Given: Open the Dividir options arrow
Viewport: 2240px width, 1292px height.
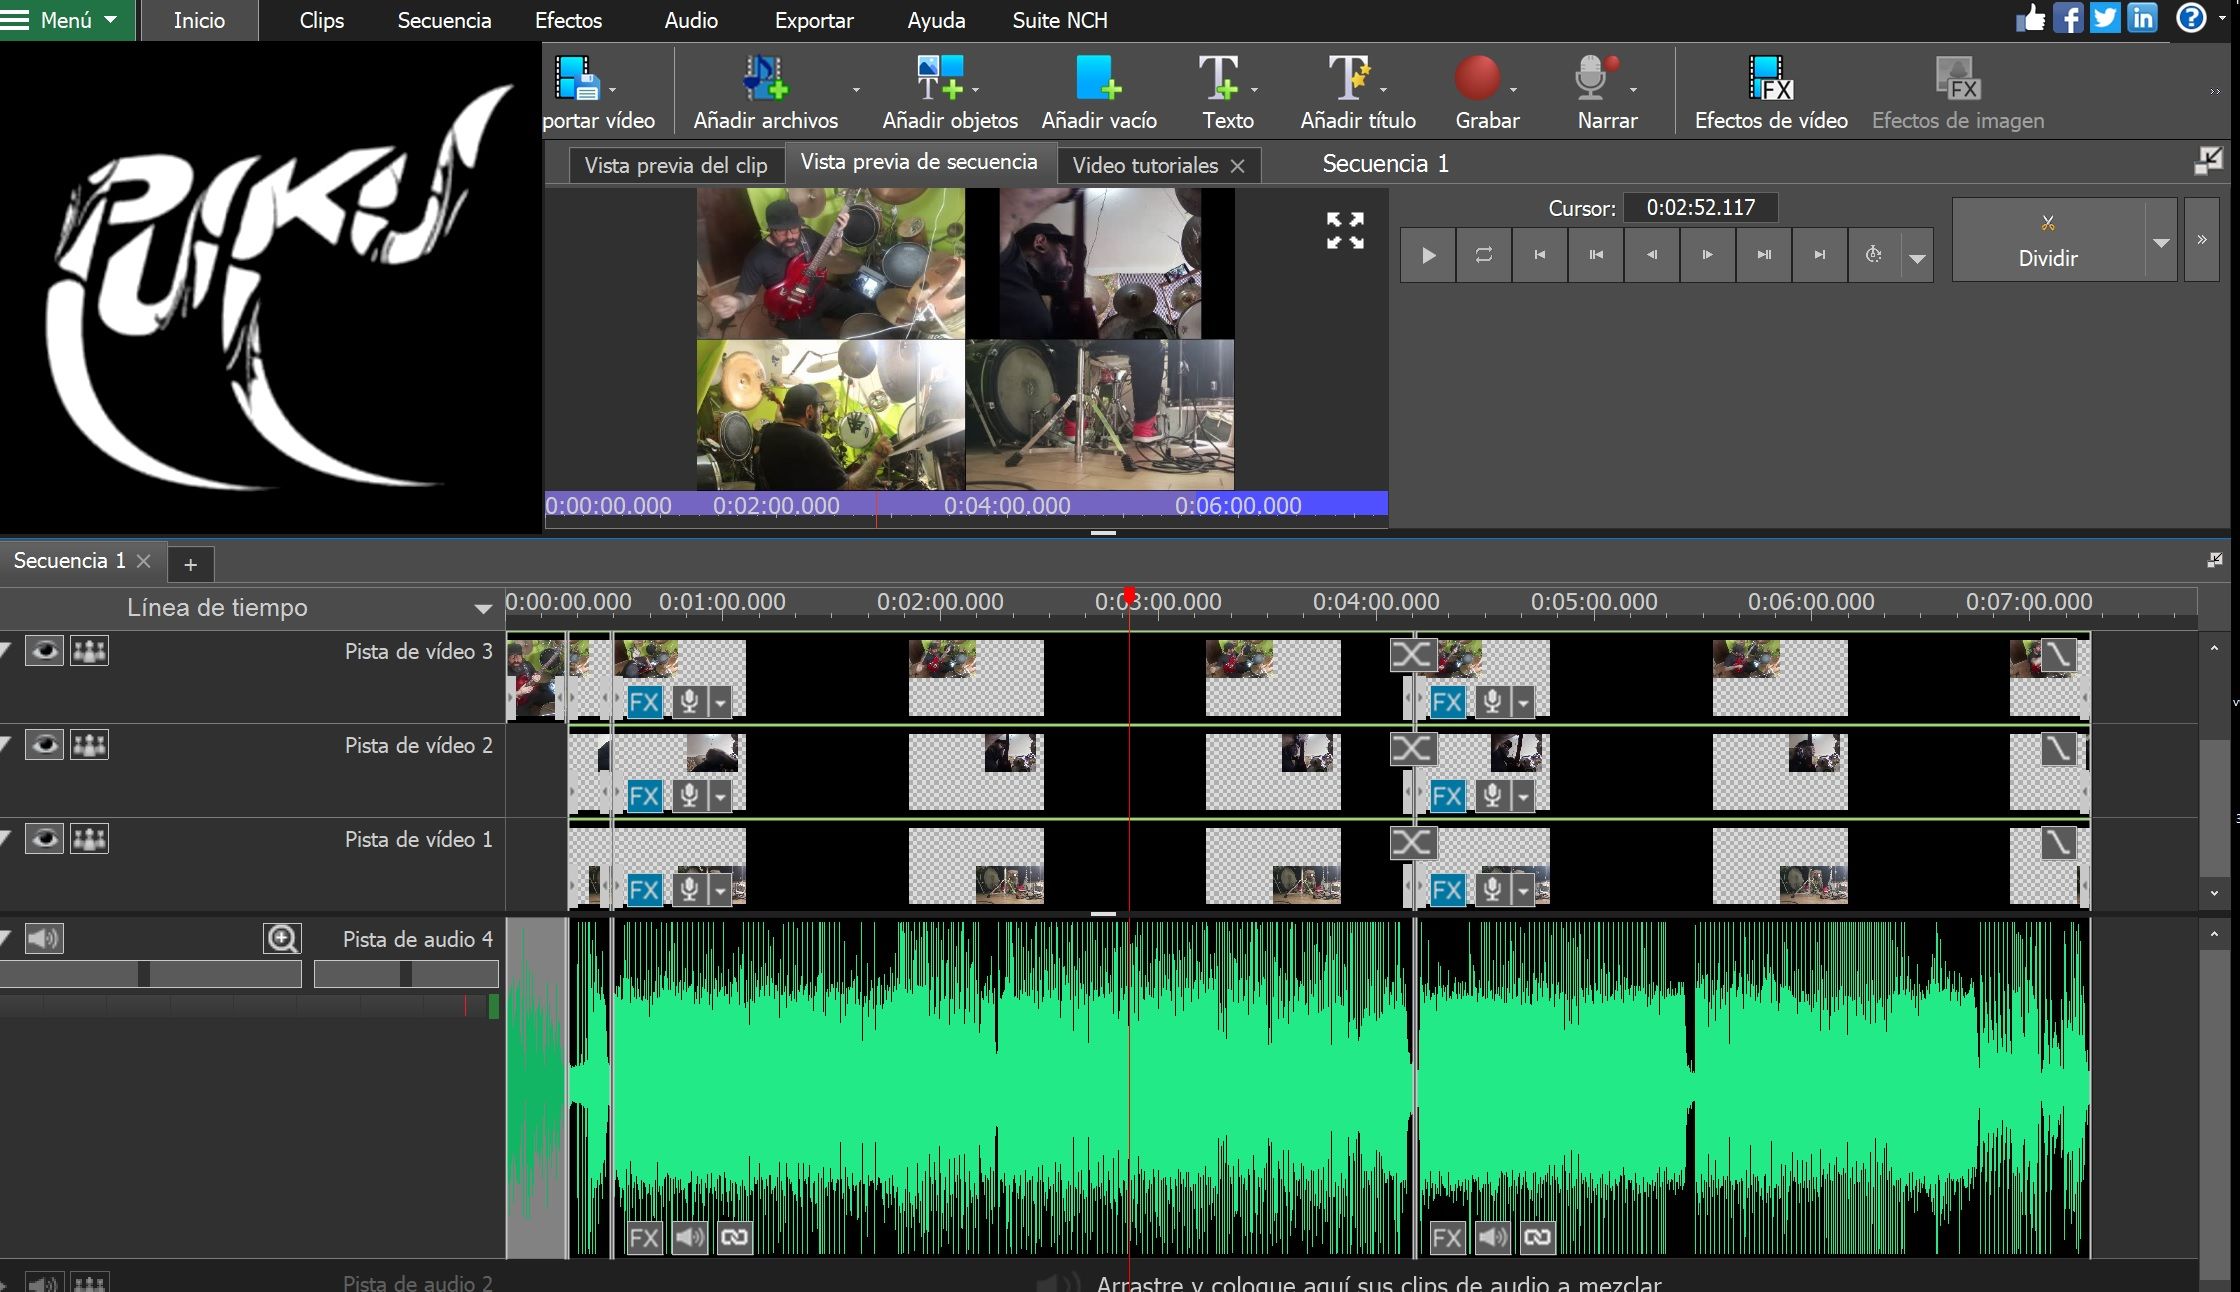Looking at the screenshot, I should (2161, 241).
